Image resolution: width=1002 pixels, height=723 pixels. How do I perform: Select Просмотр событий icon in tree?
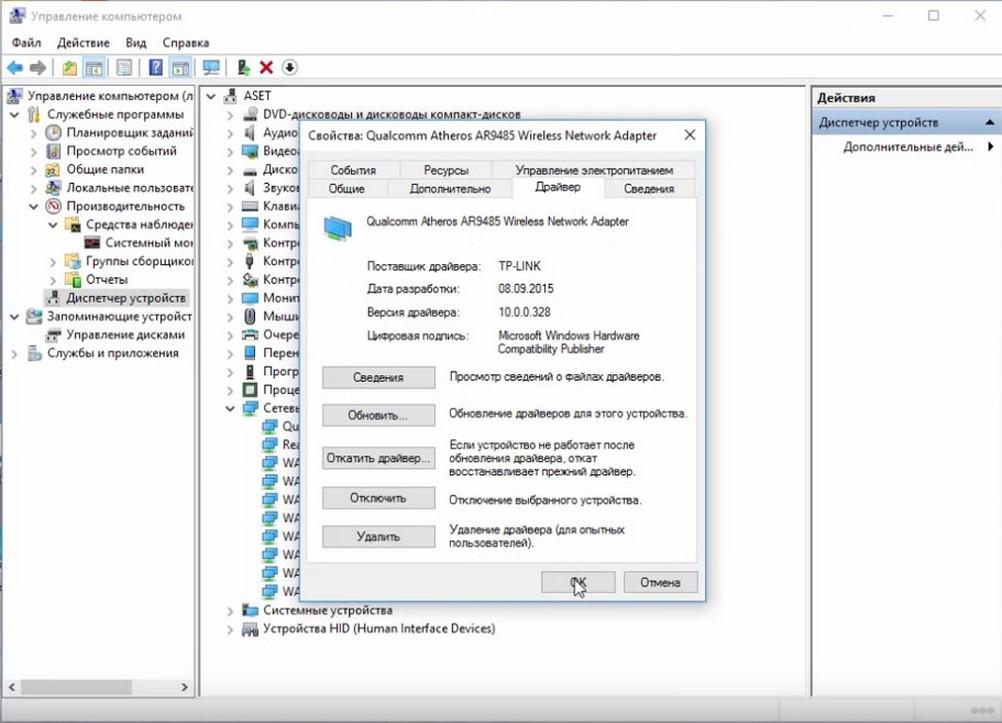54,151
